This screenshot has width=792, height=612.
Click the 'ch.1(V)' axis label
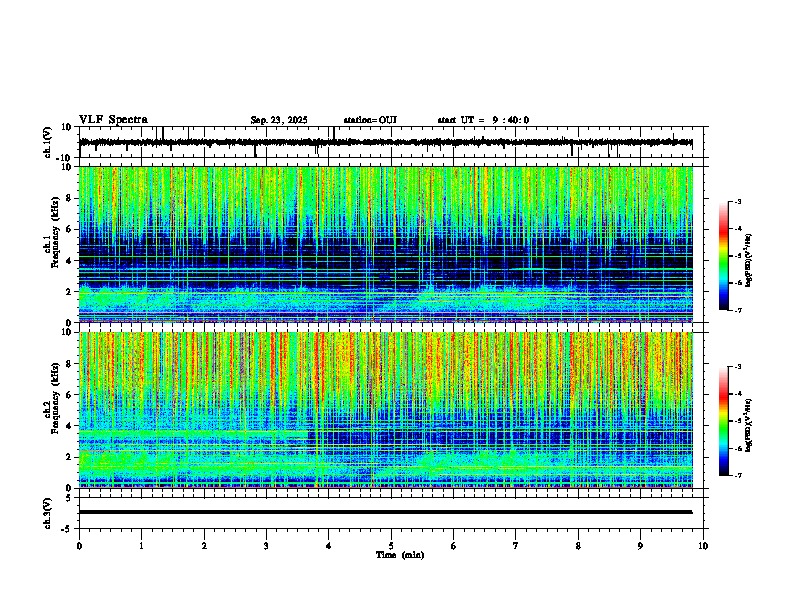[48, 142]
